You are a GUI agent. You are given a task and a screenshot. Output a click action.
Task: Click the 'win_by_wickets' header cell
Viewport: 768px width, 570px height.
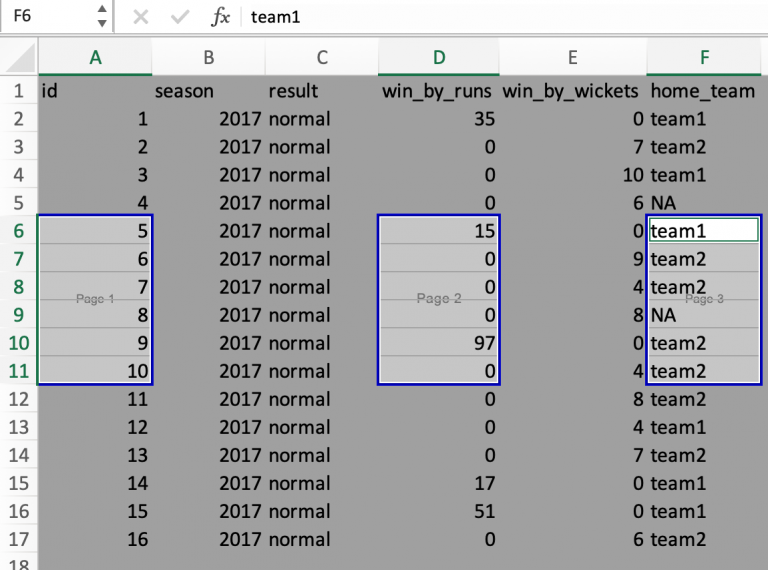573,91
